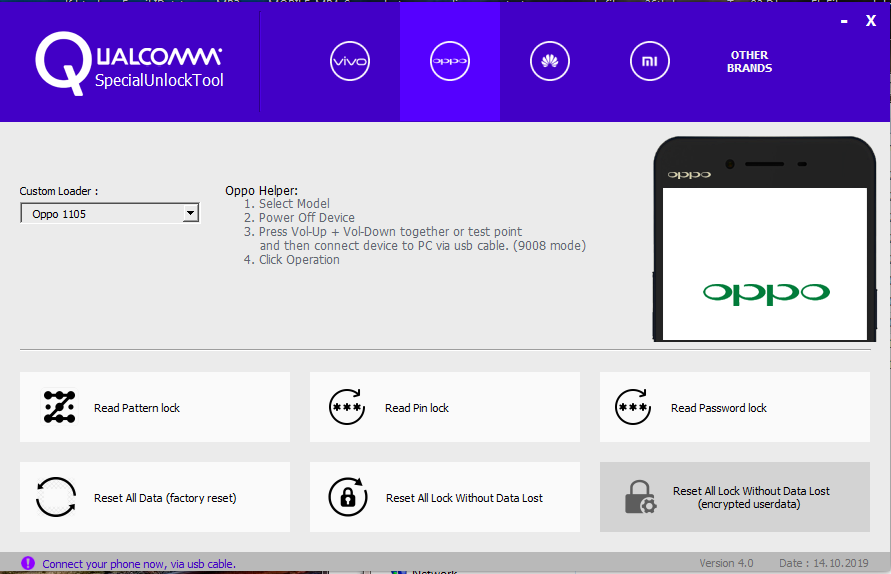
Task: Click the Read Pin lock label
Action: coord(417,408)
